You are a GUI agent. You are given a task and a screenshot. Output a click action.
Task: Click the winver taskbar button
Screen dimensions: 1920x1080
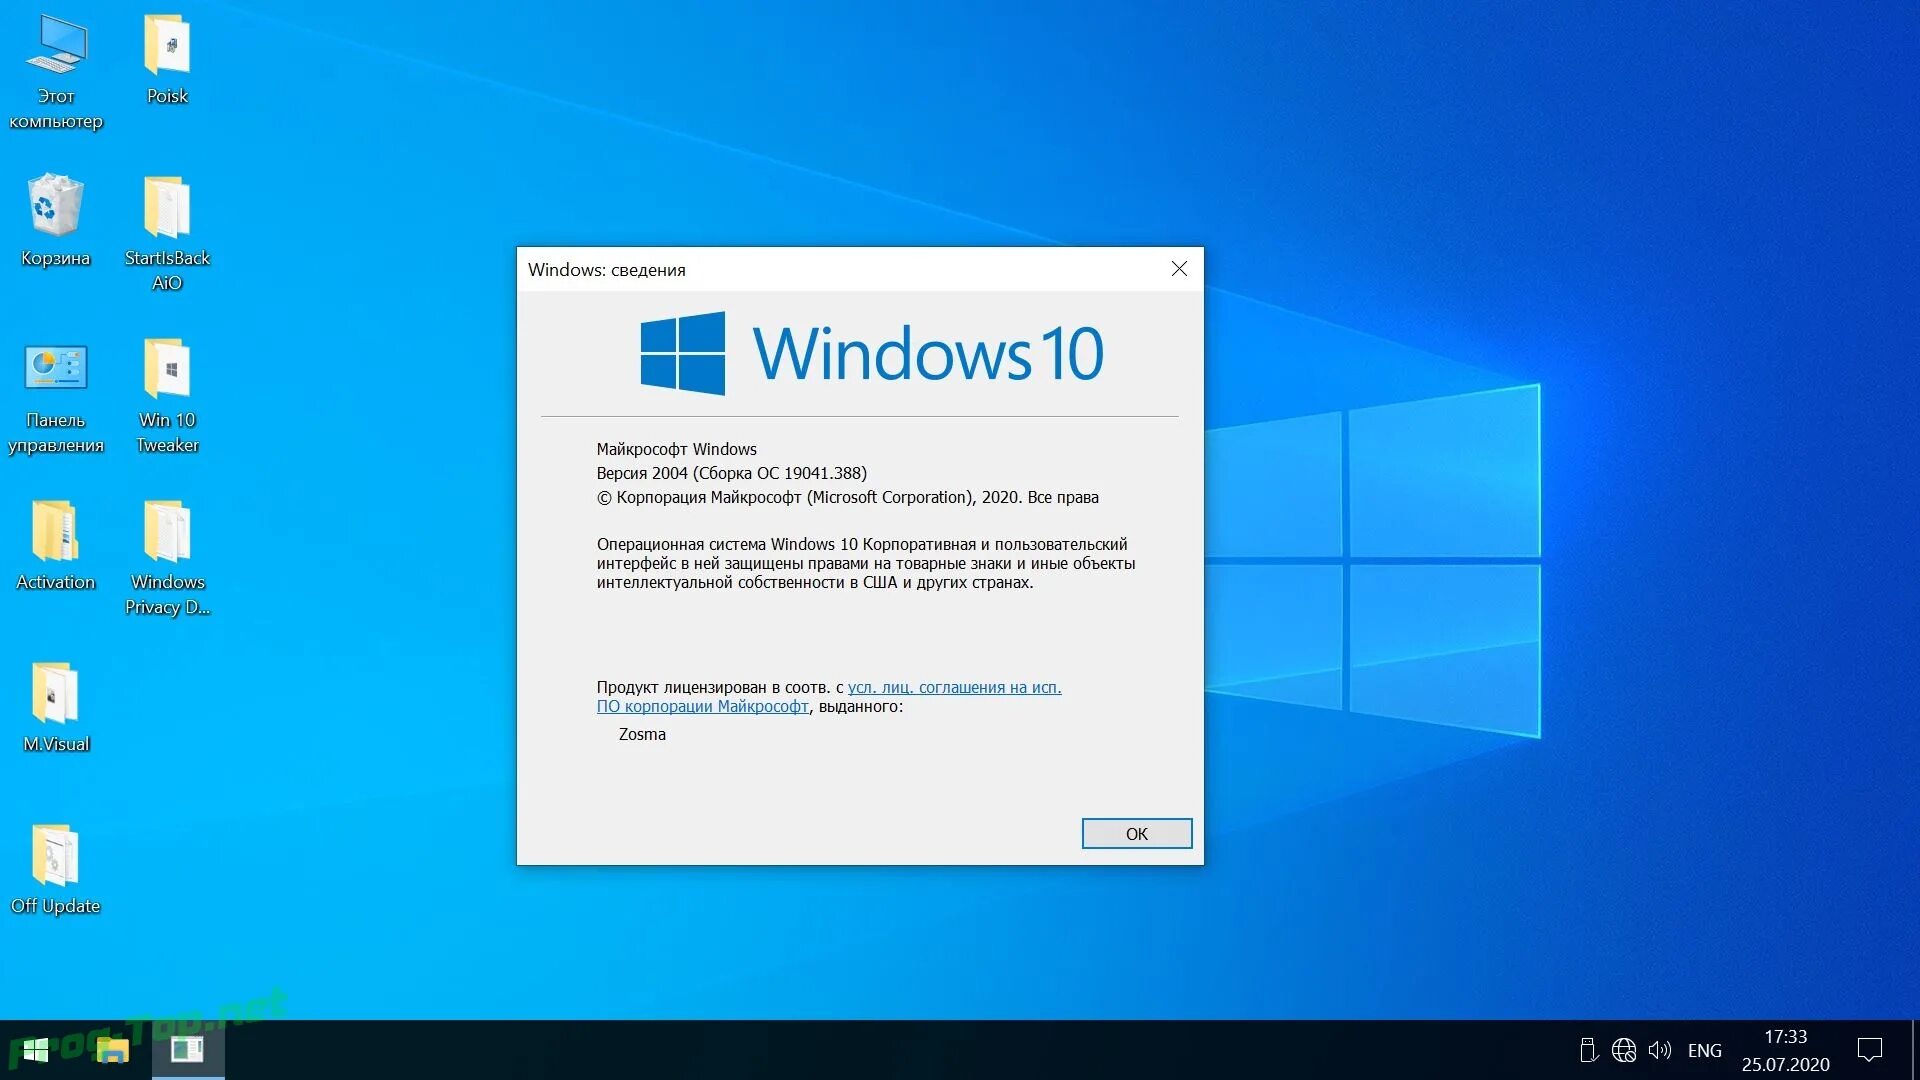(187, 1050)
